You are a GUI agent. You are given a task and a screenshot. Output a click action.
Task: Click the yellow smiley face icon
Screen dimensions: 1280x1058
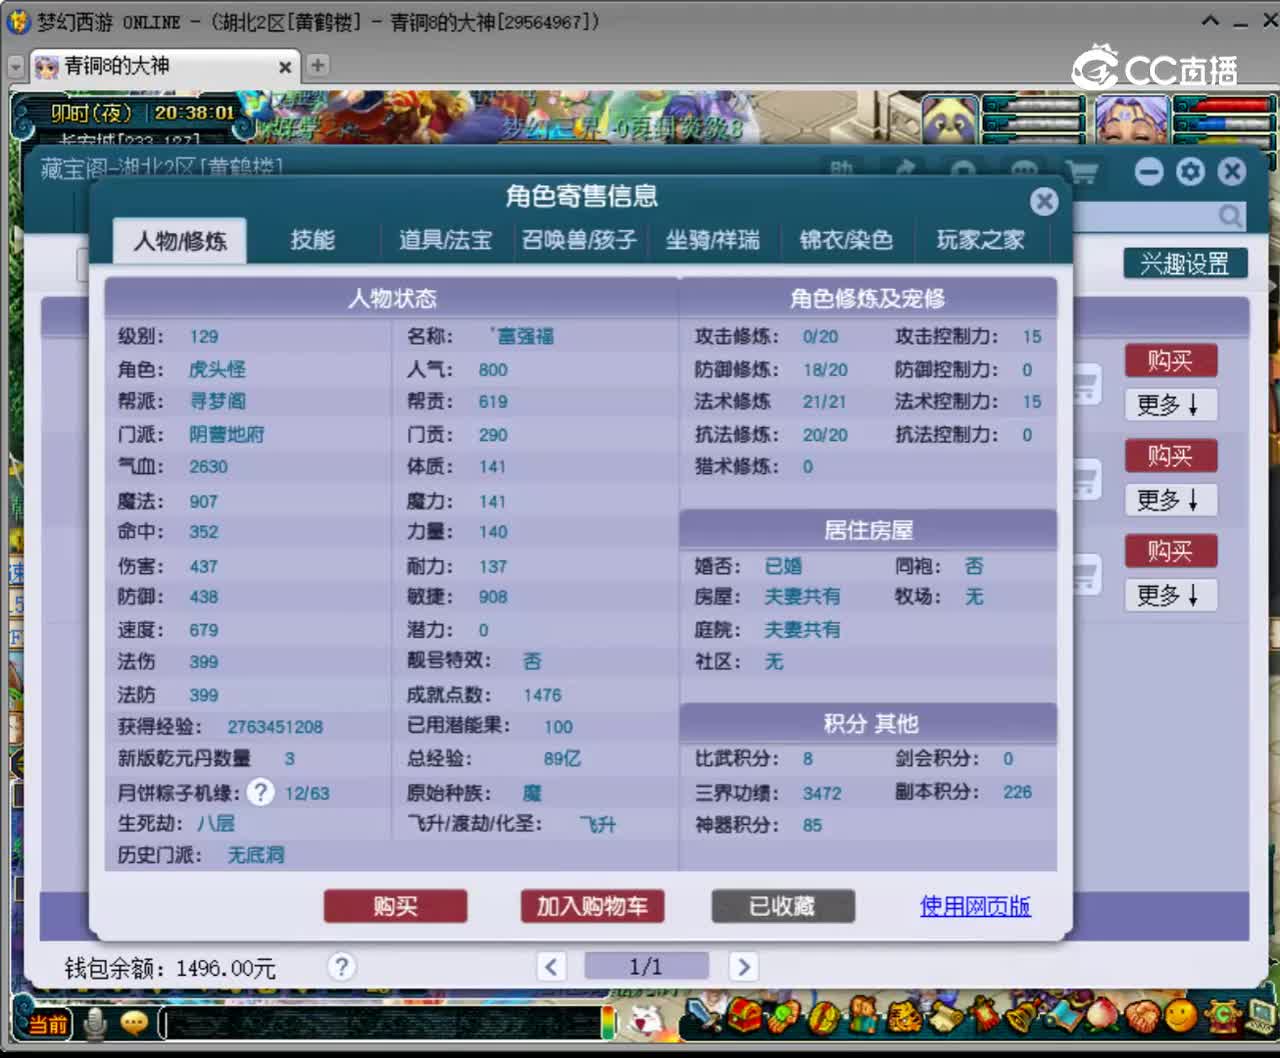(1181, 1016)
